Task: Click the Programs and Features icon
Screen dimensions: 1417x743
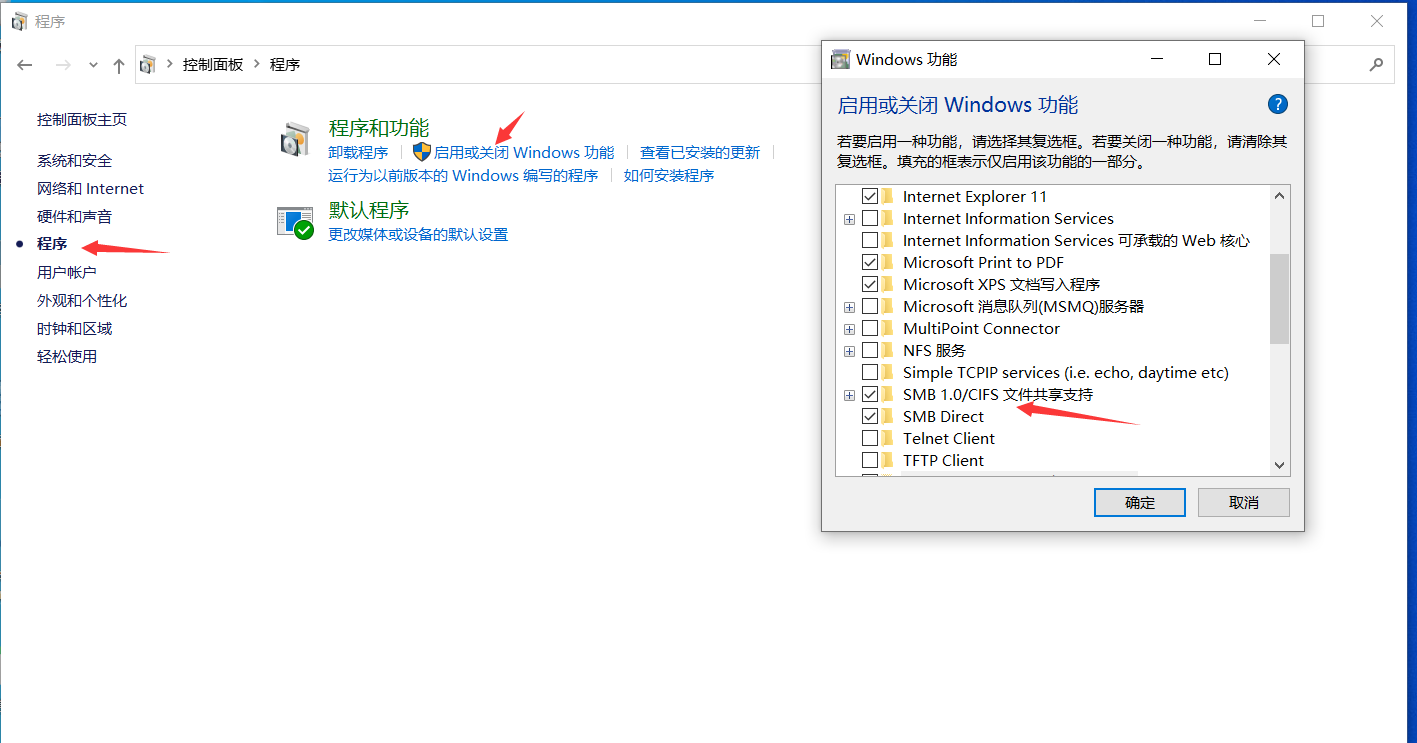Action: pyautogui.click(x=295, y=140)
